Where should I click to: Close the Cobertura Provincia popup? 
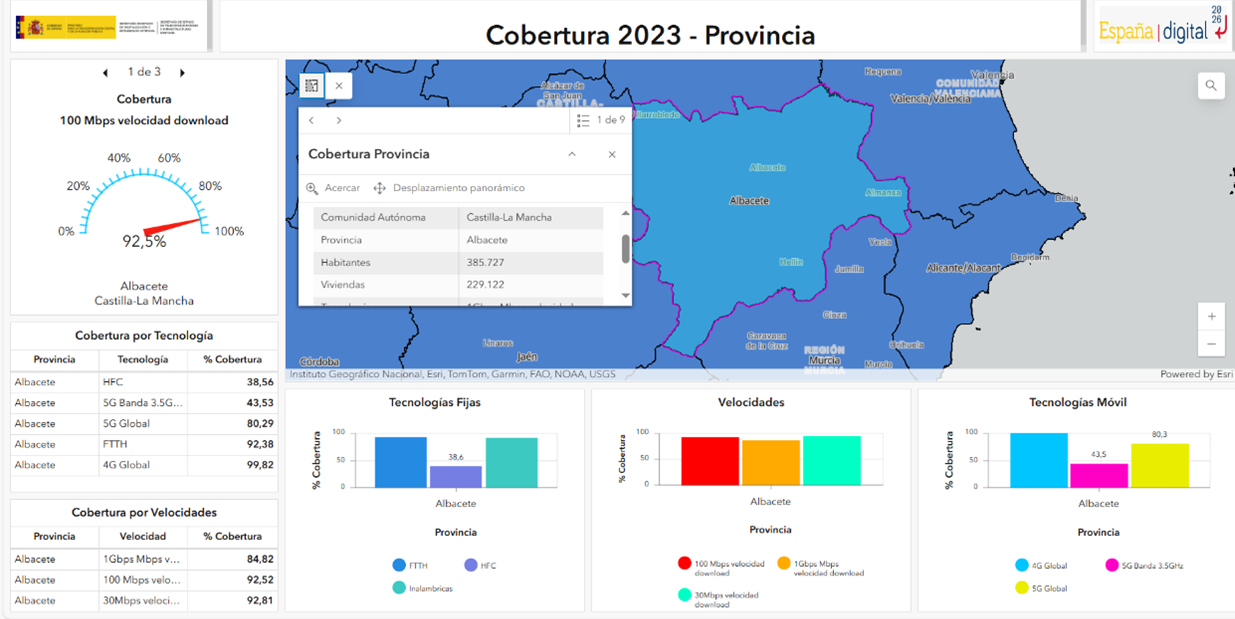[x=612, y=154]
